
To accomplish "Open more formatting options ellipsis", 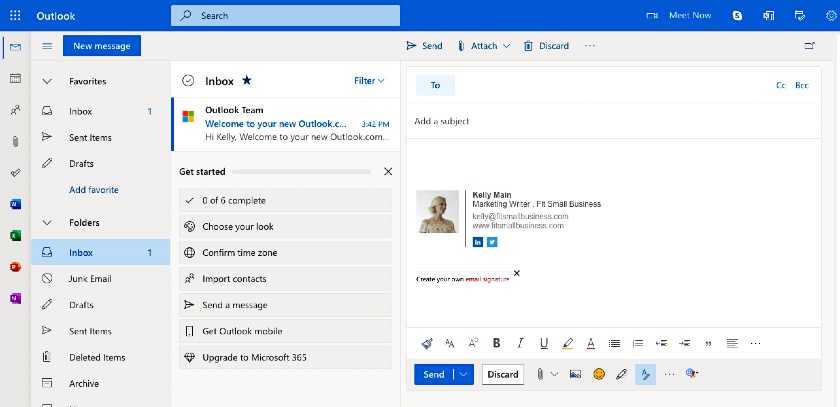I will [755, 343].
